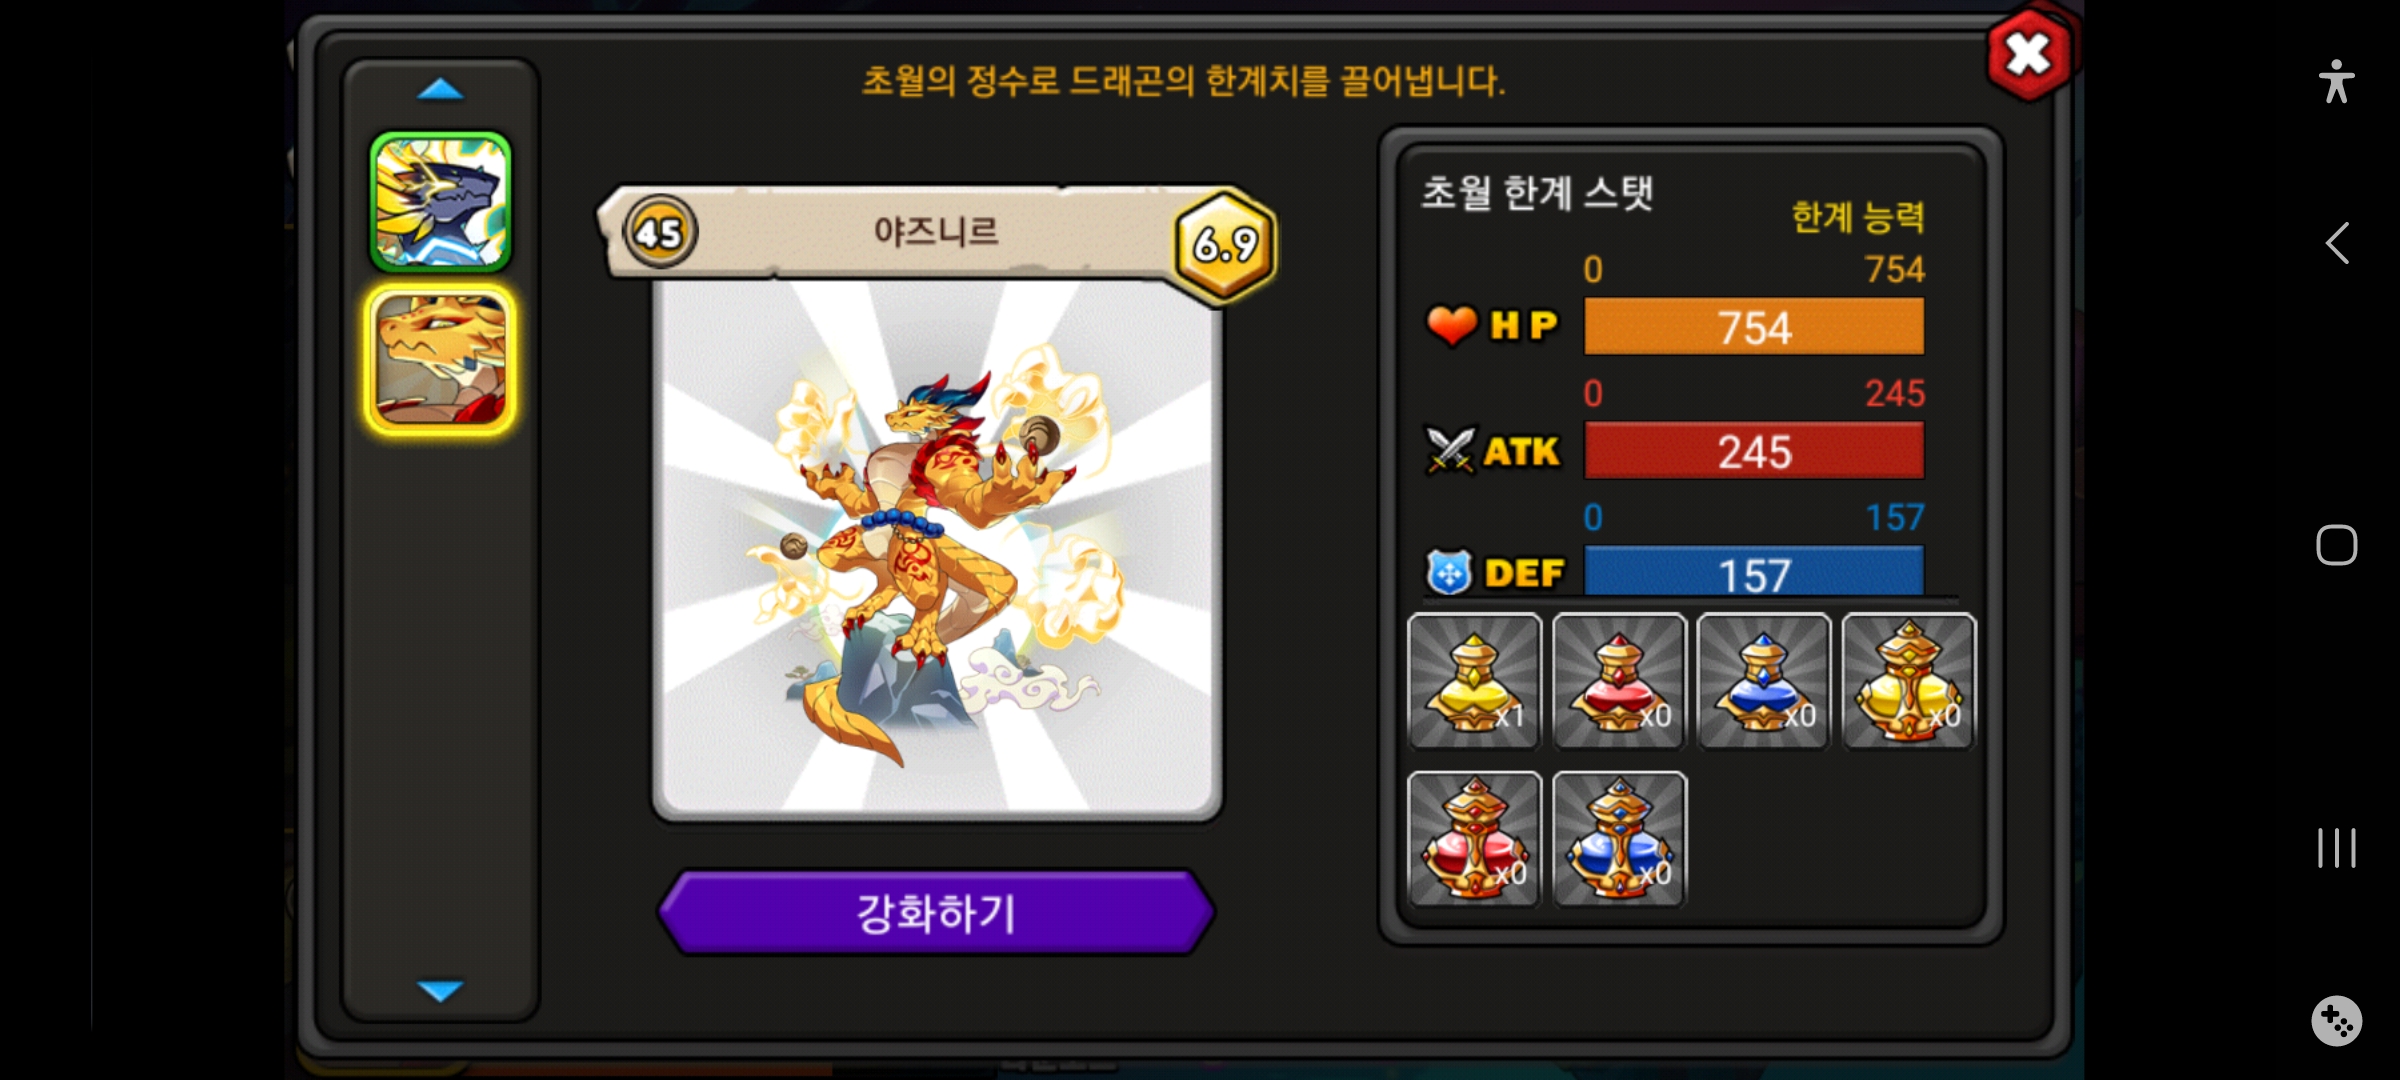
Task: Open the game tools controller icon
Action: [2337, 1021]
